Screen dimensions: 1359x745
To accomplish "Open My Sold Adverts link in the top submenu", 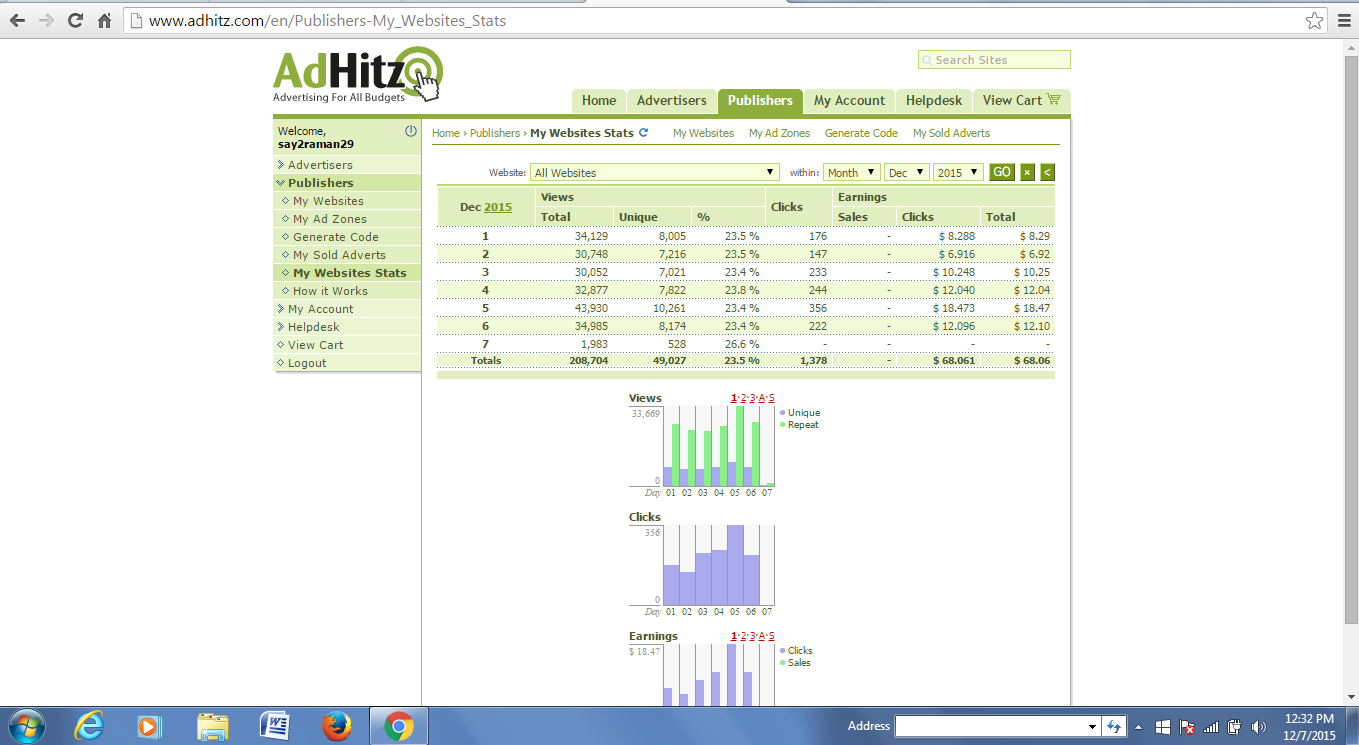I will (951, 133).
